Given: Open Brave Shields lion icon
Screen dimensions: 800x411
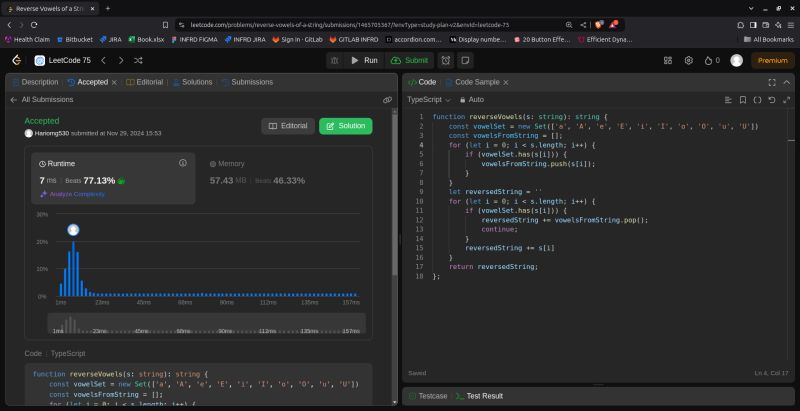Looking at the screenshot, I should [599, 24].
